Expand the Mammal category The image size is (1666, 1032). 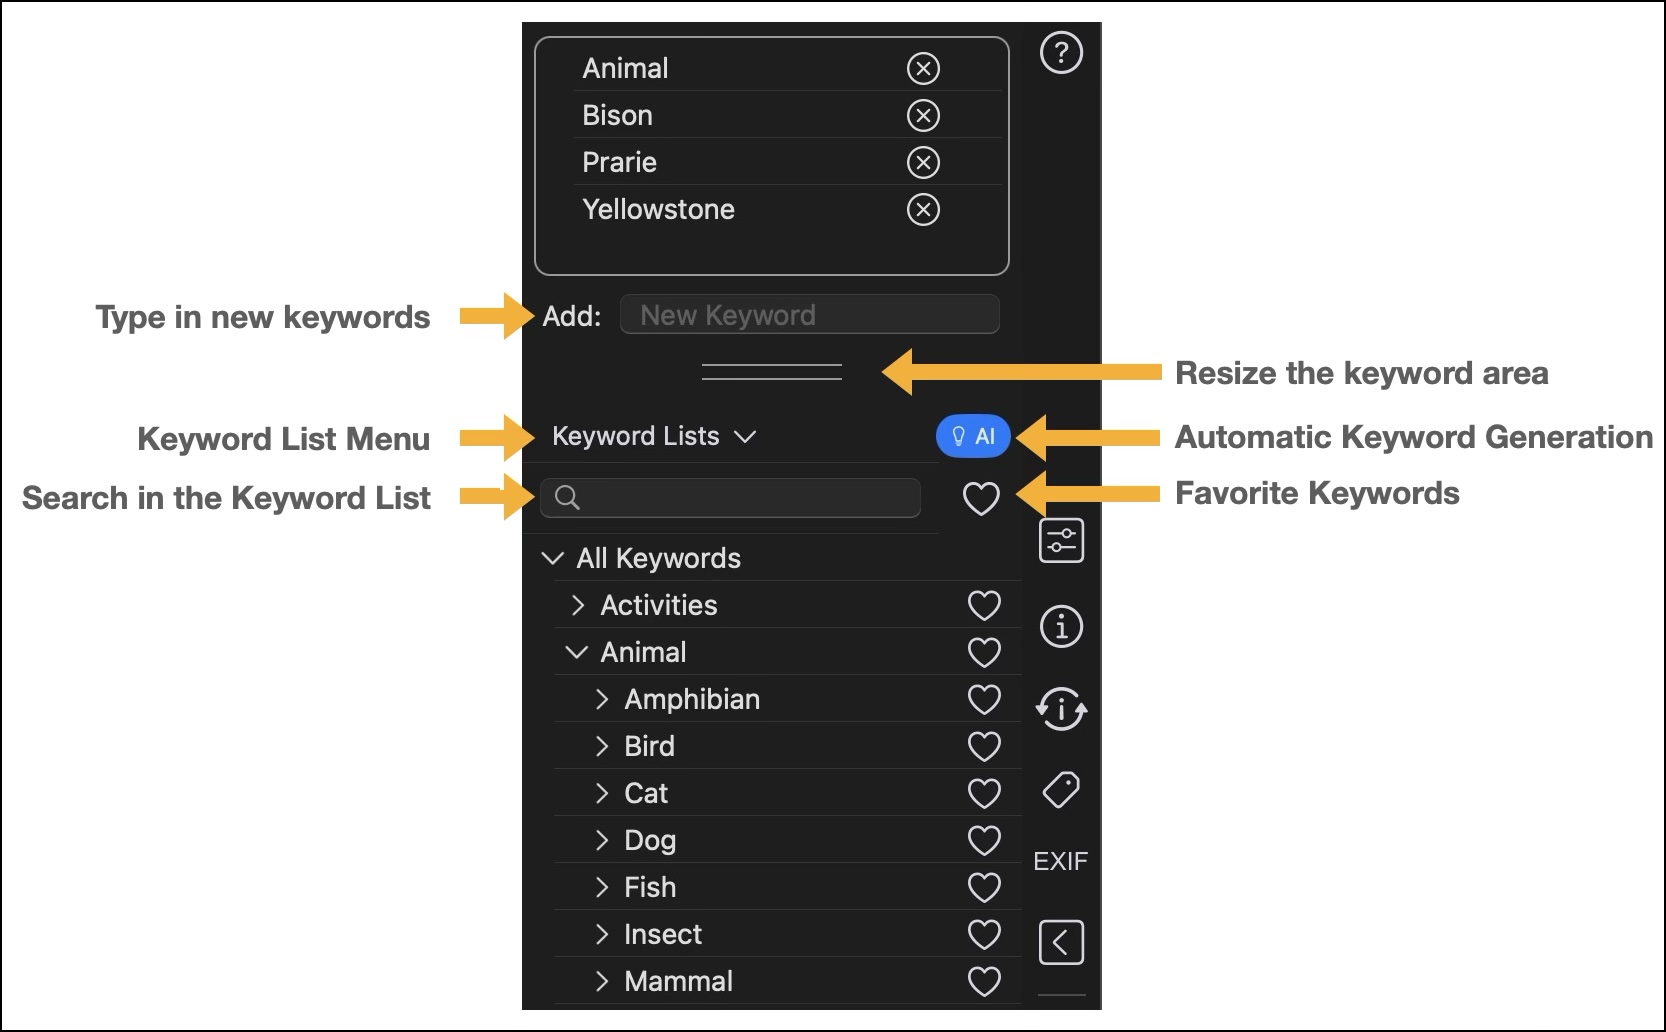pos(602,981)
